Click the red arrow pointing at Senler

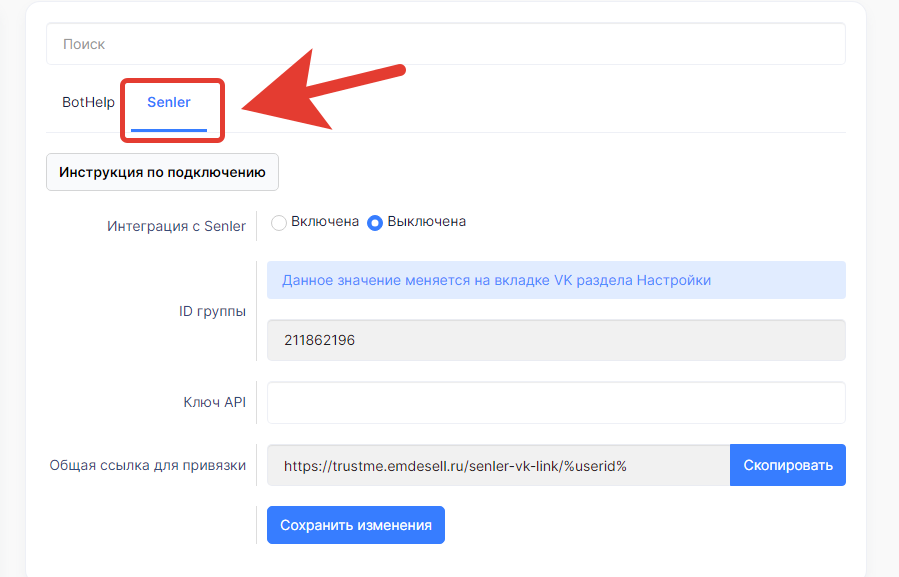[x=320, y=97]
